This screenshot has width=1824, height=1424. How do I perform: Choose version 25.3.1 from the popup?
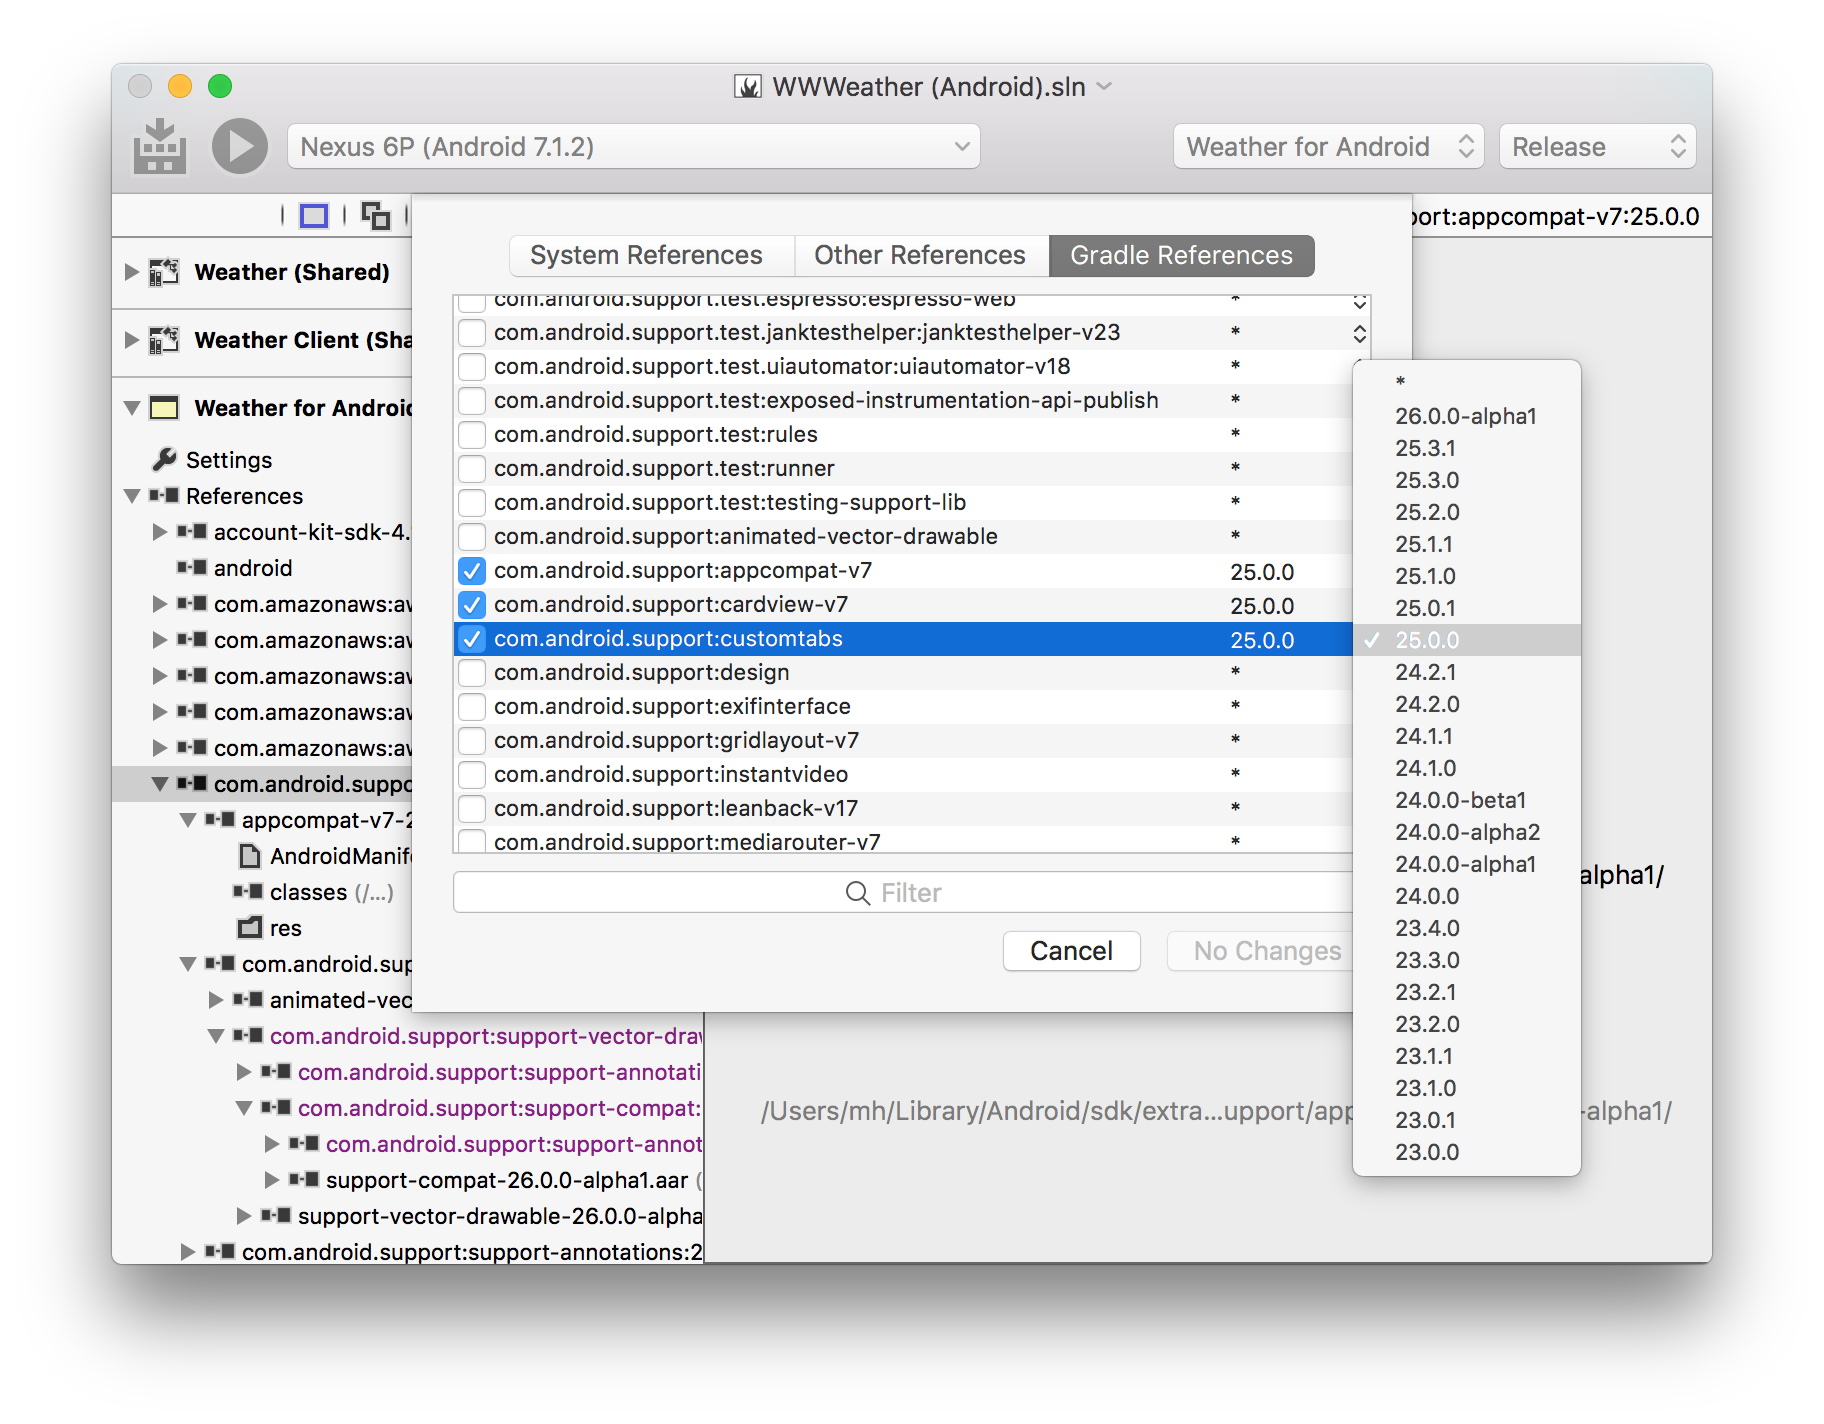point(1466,448)
